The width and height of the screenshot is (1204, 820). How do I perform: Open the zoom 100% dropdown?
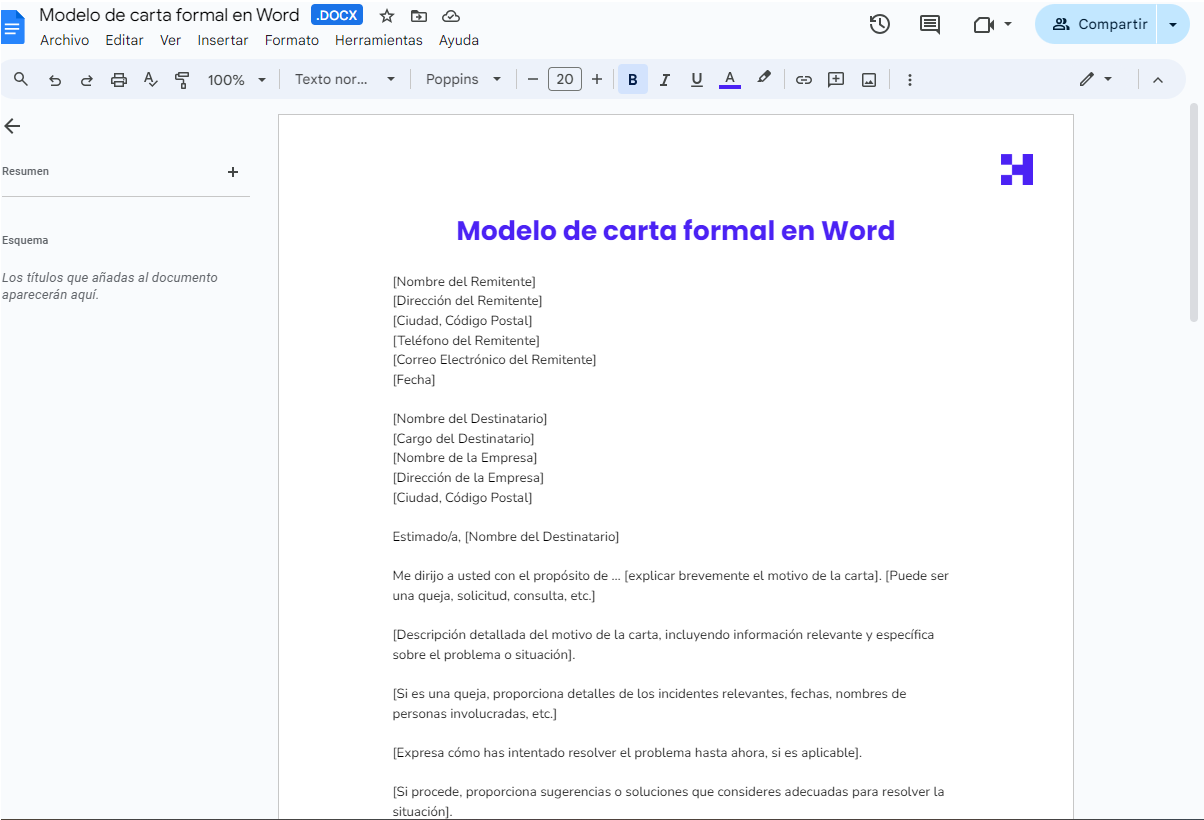coord(237,80)
